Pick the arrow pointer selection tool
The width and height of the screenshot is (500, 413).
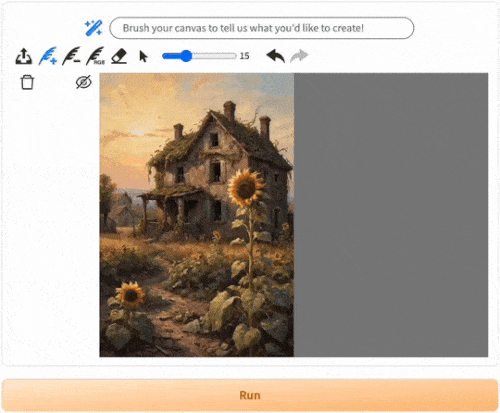[143, 56]
